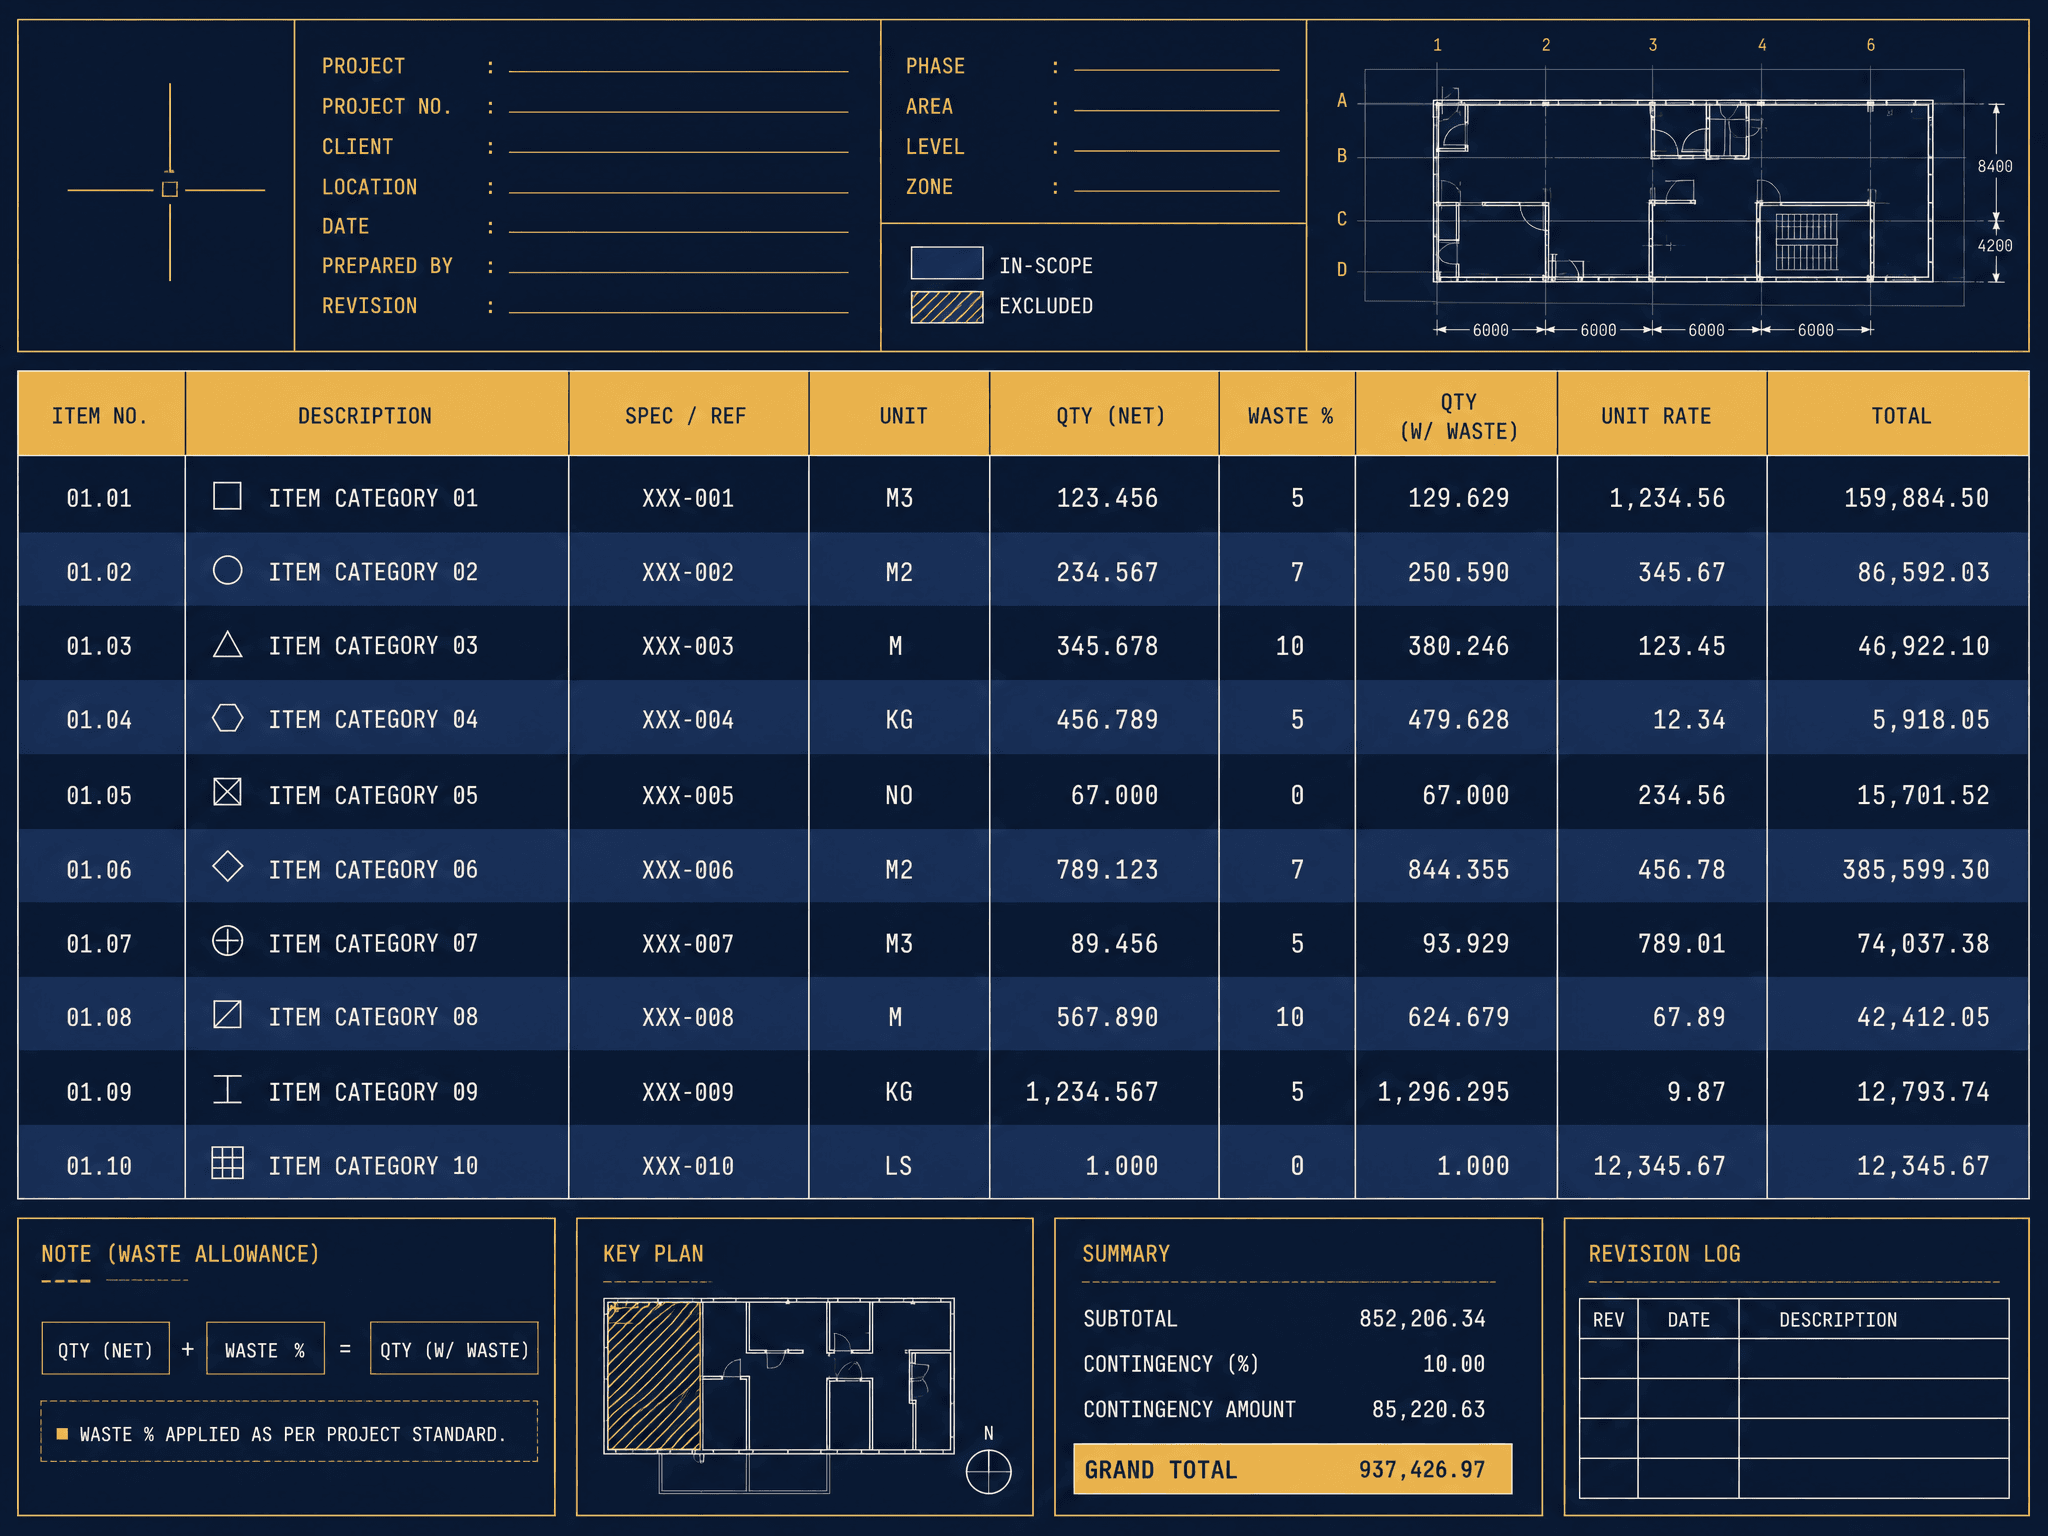
Task: Click unit rate 12,345.67 in the UNIT RATE column
Action: (x=1659, y=1166)
